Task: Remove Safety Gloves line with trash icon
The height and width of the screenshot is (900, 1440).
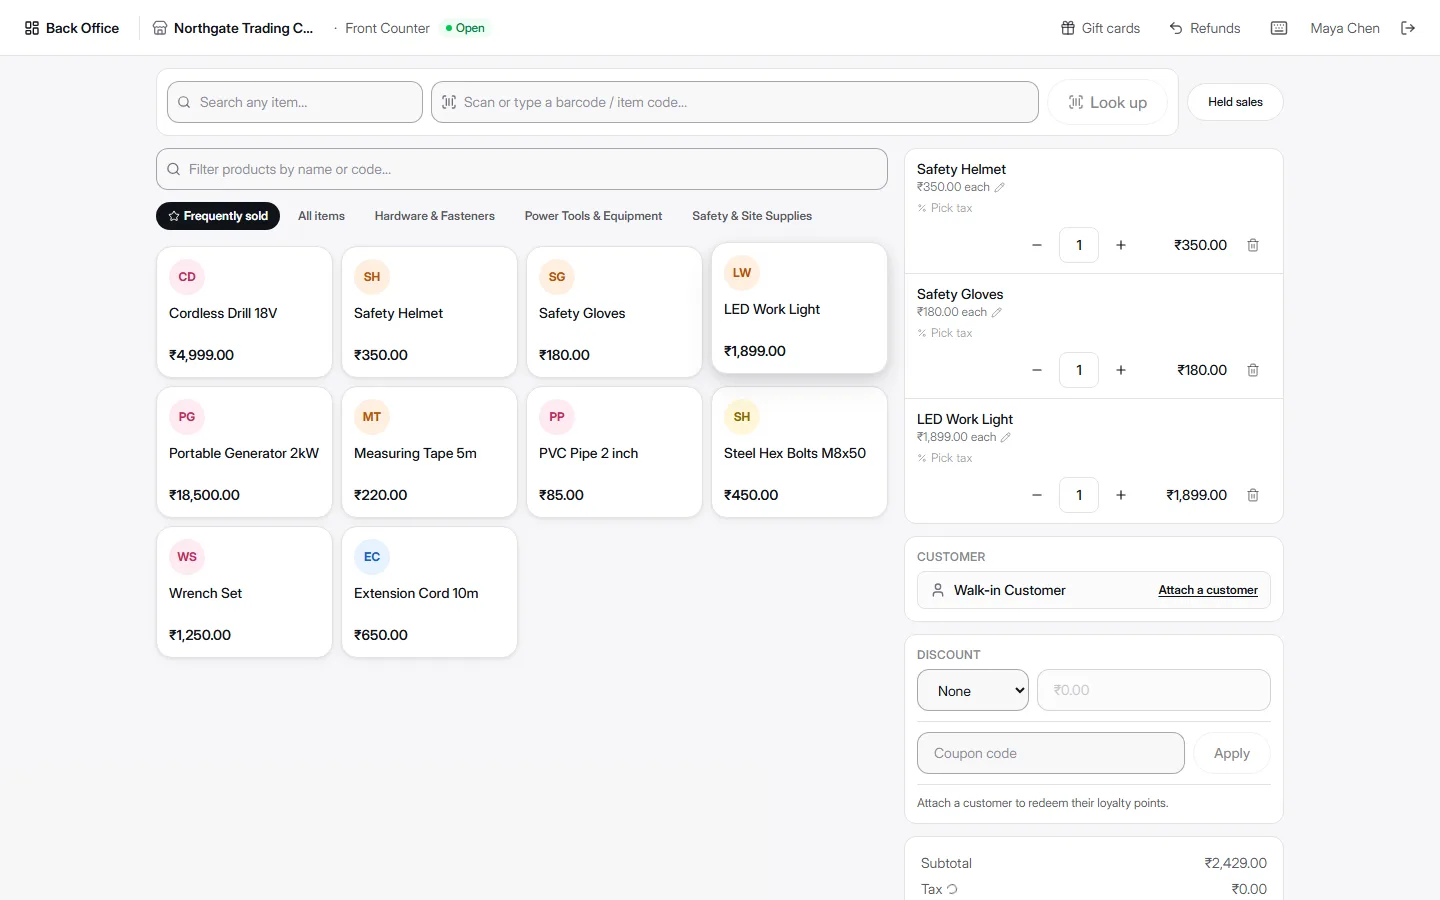Action: coord(1253,370)
